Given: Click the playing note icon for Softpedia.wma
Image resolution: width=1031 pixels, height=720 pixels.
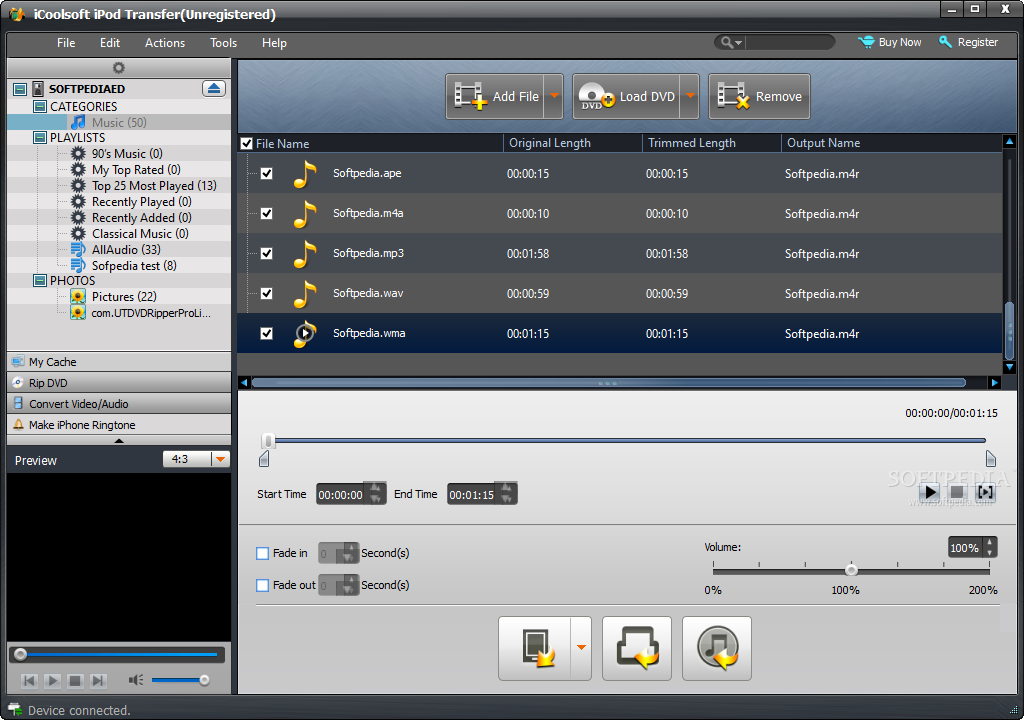Looking at the screenshot, I should point(304,334).
